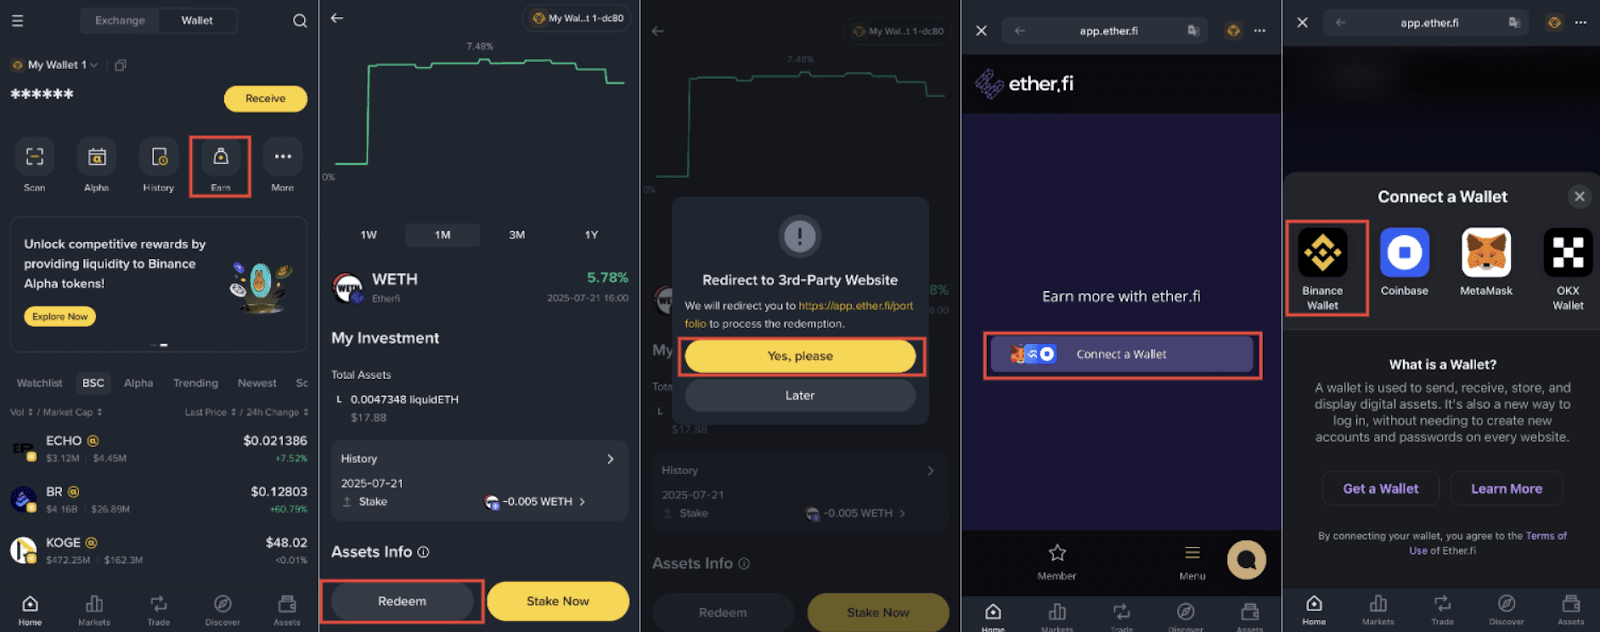Viewport: 1600px width, 632px height.
Task: Open the Alpha market tab
Action: pyautogui.click(x=138, y=383)
